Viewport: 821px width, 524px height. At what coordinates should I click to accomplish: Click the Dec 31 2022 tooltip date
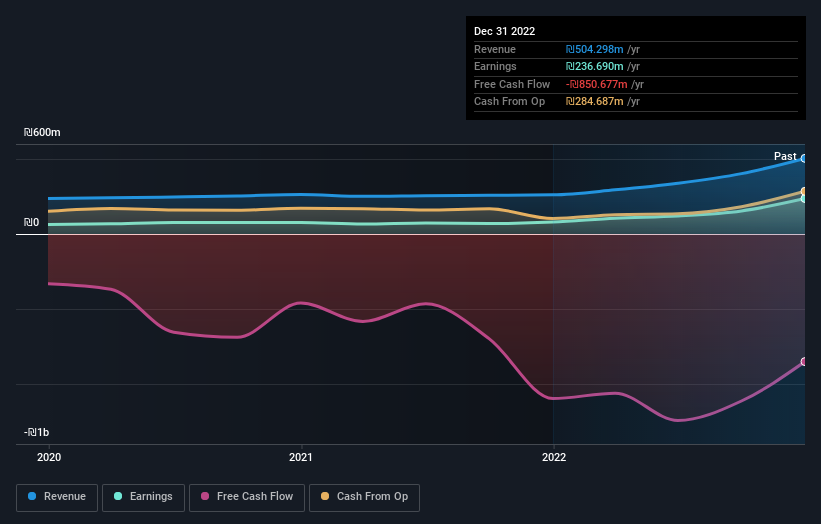coord(505,31)
